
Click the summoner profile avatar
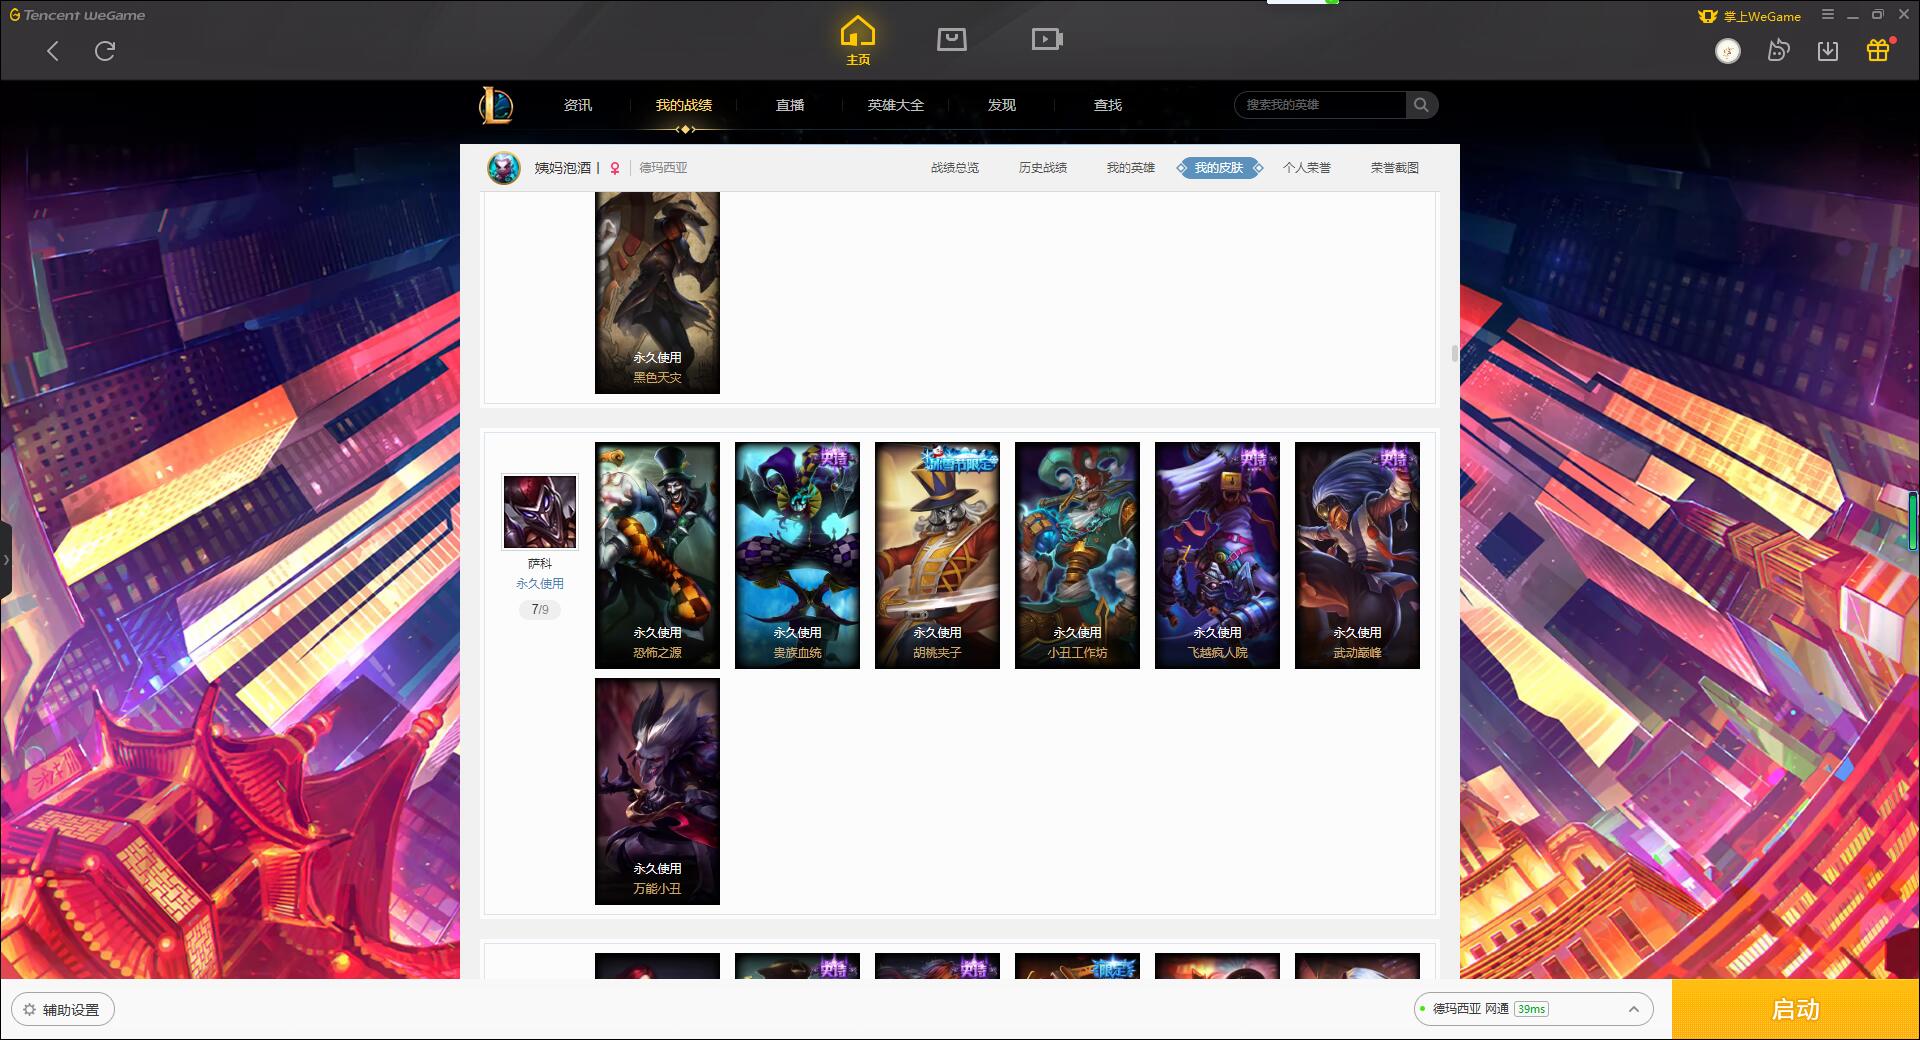504,168
